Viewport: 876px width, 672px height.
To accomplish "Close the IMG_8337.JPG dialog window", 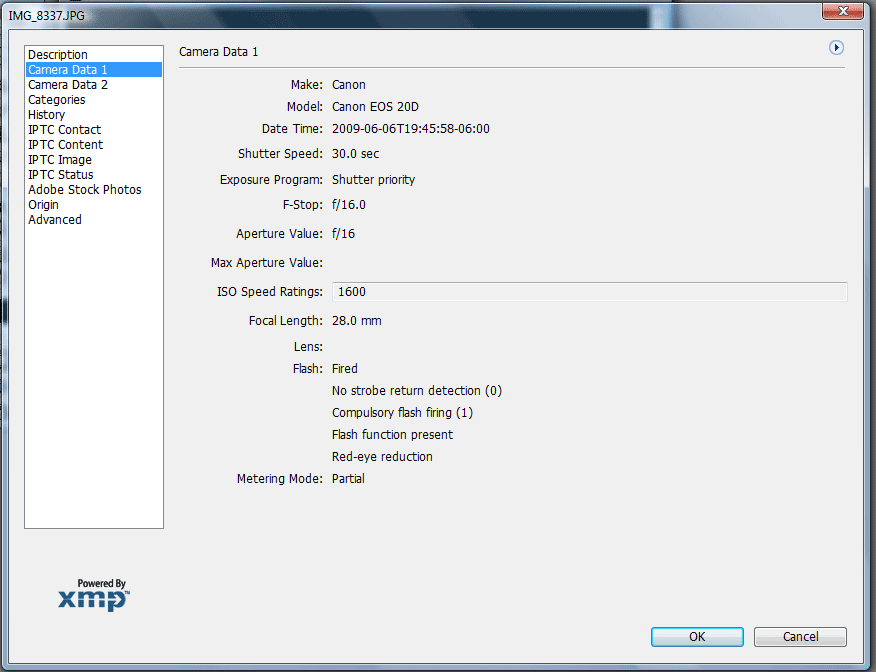I will pyautogui.click(x=842, y=11).
